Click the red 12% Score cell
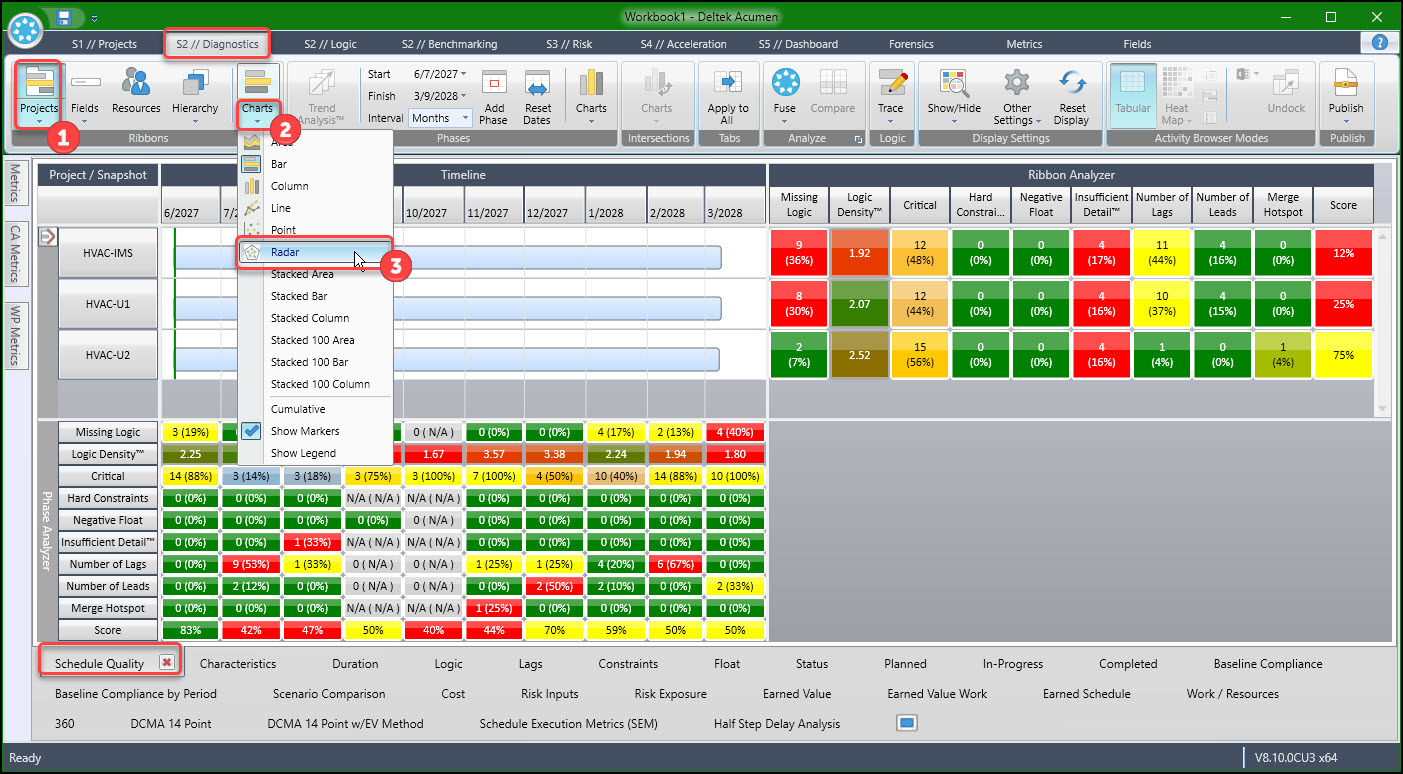 pos(1343,253)
